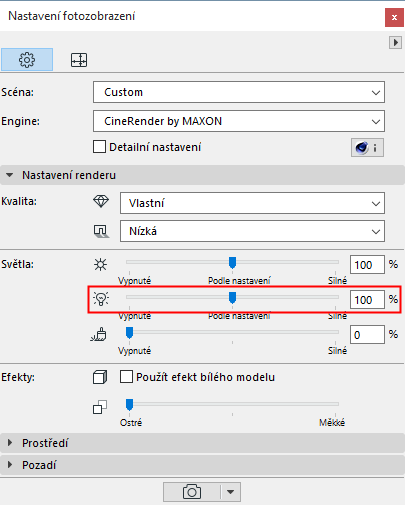Open the Scéna dropdown showing Custom
Viewport: 405px width, 505px height.
(x=239, y=92)
